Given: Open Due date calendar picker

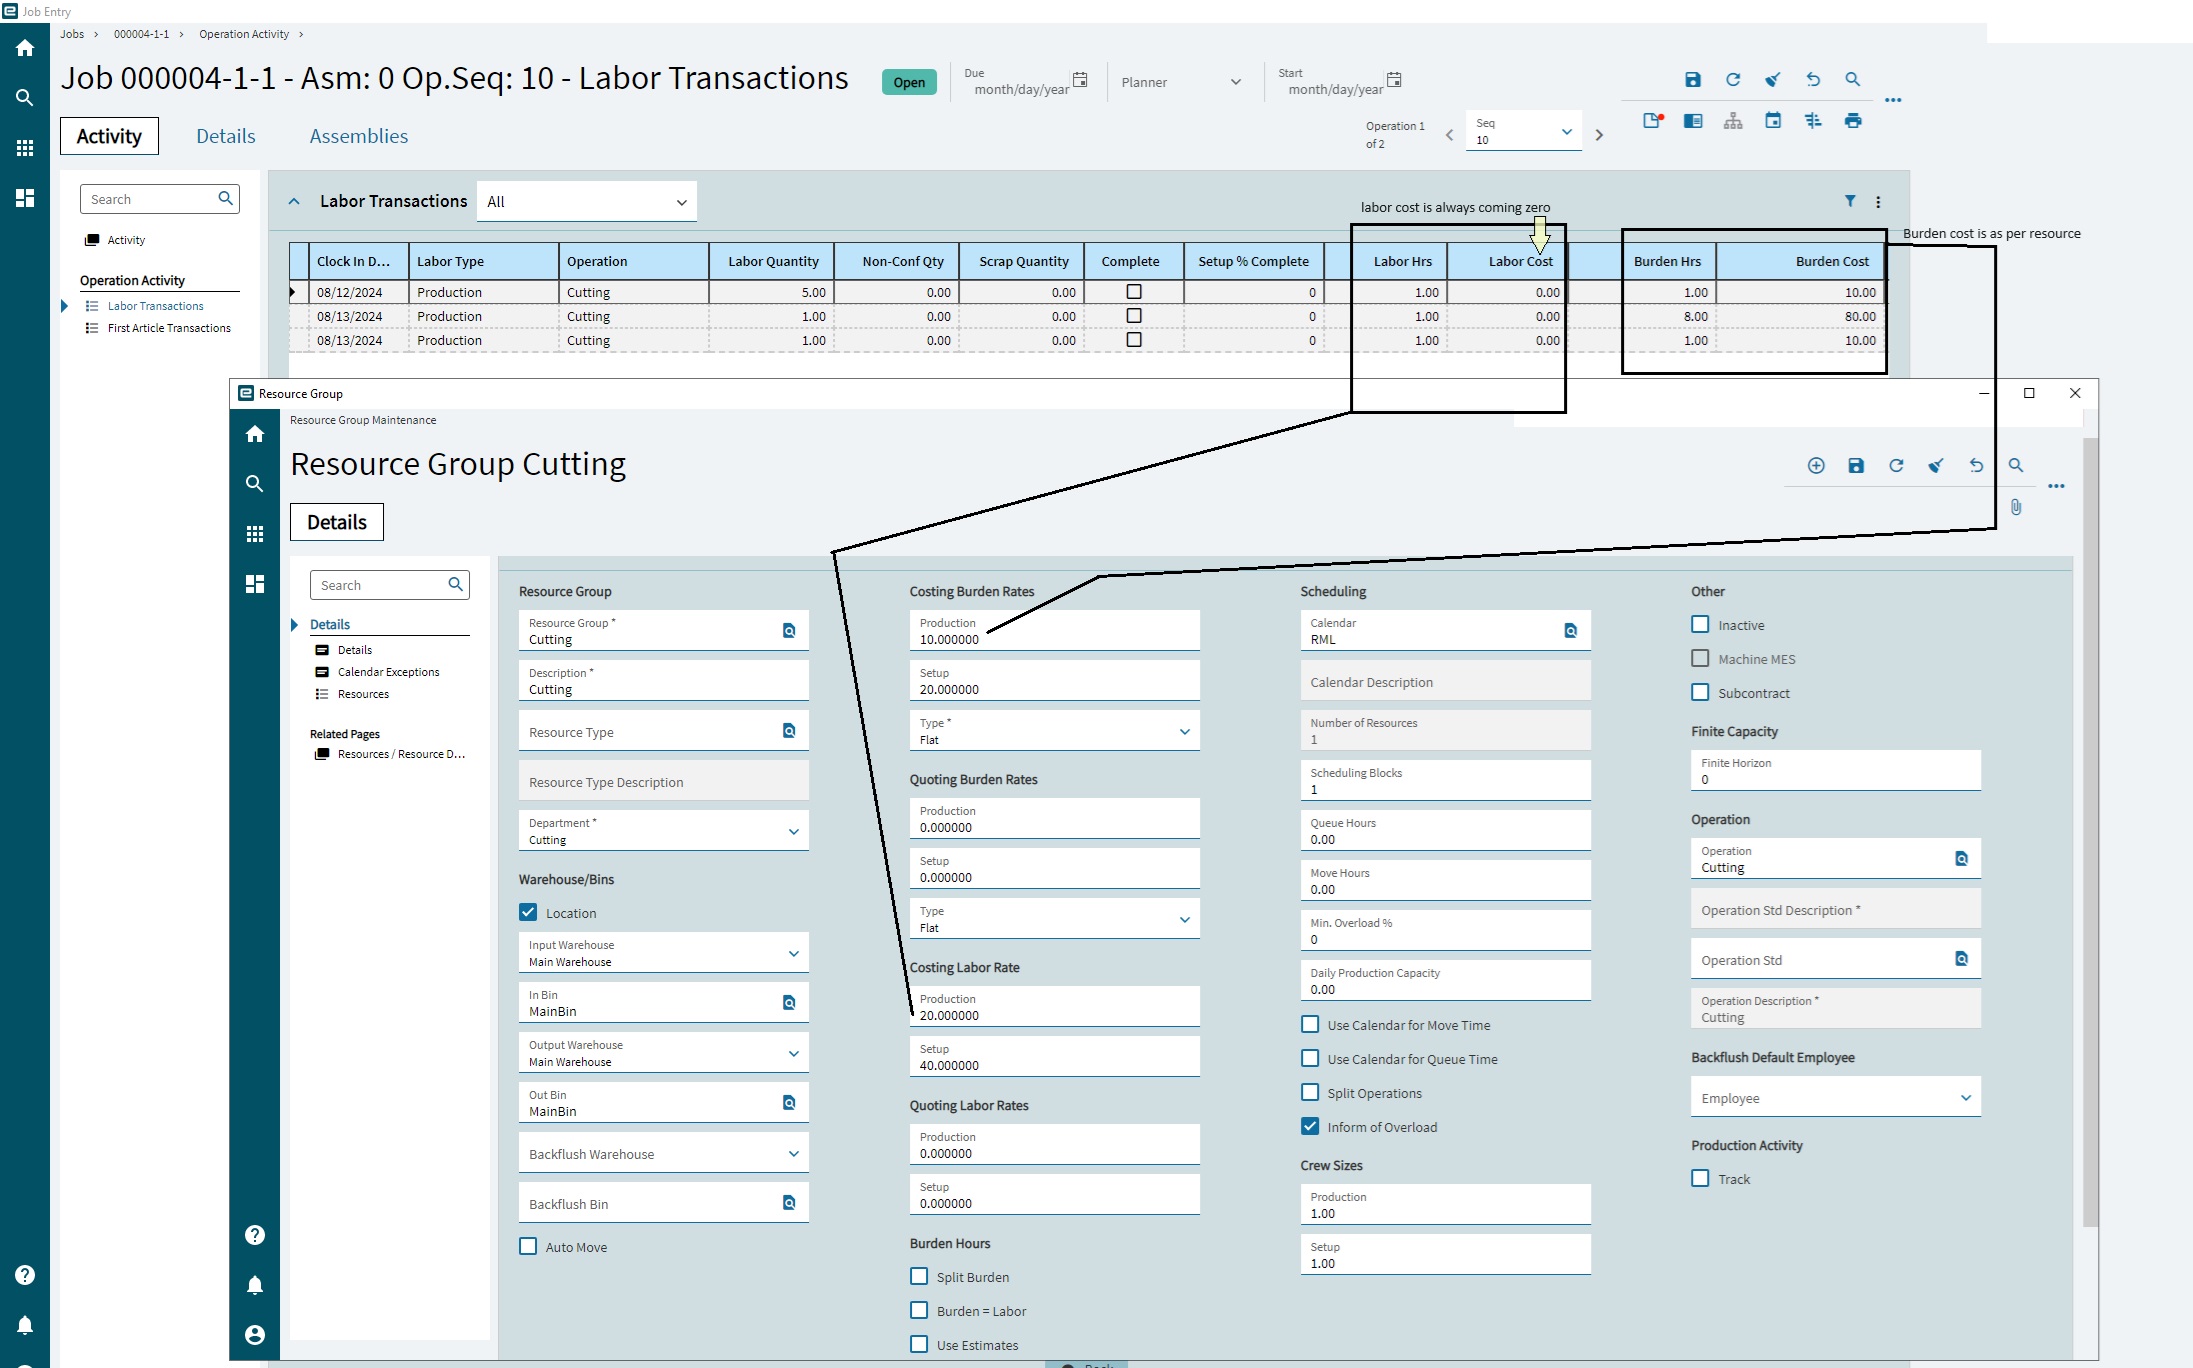Looking at the screenshot, I should (x=1080, y=80).
